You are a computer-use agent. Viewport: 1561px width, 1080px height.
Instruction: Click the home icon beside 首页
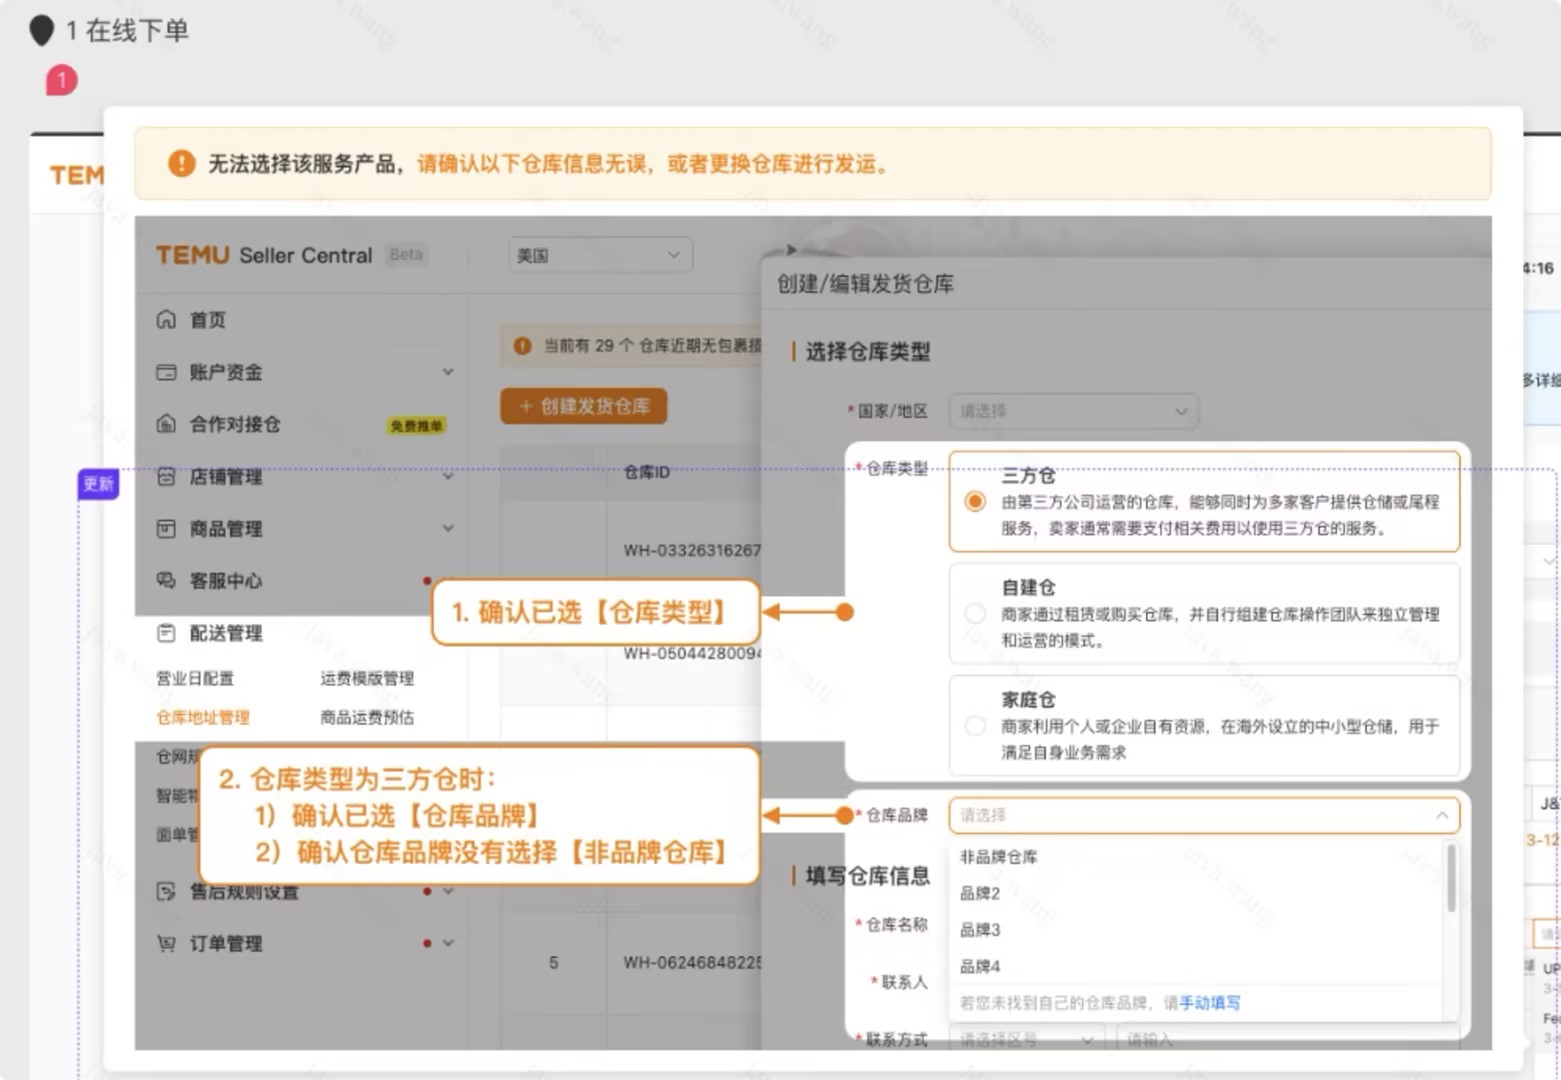point(166,320)
